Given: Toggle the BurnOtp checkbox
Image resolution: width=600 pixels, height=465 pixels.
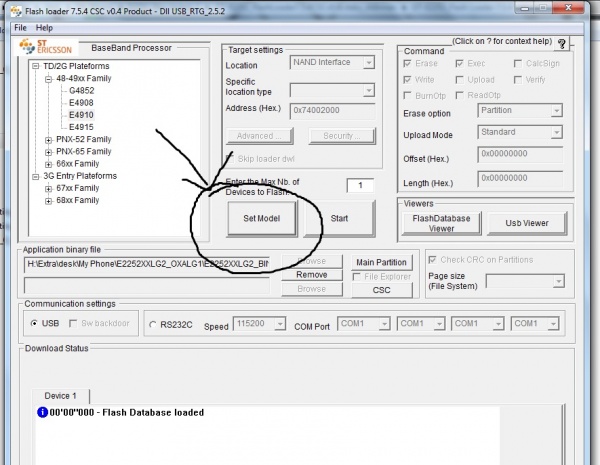Looking at the screenshot, I should point(407,95).
